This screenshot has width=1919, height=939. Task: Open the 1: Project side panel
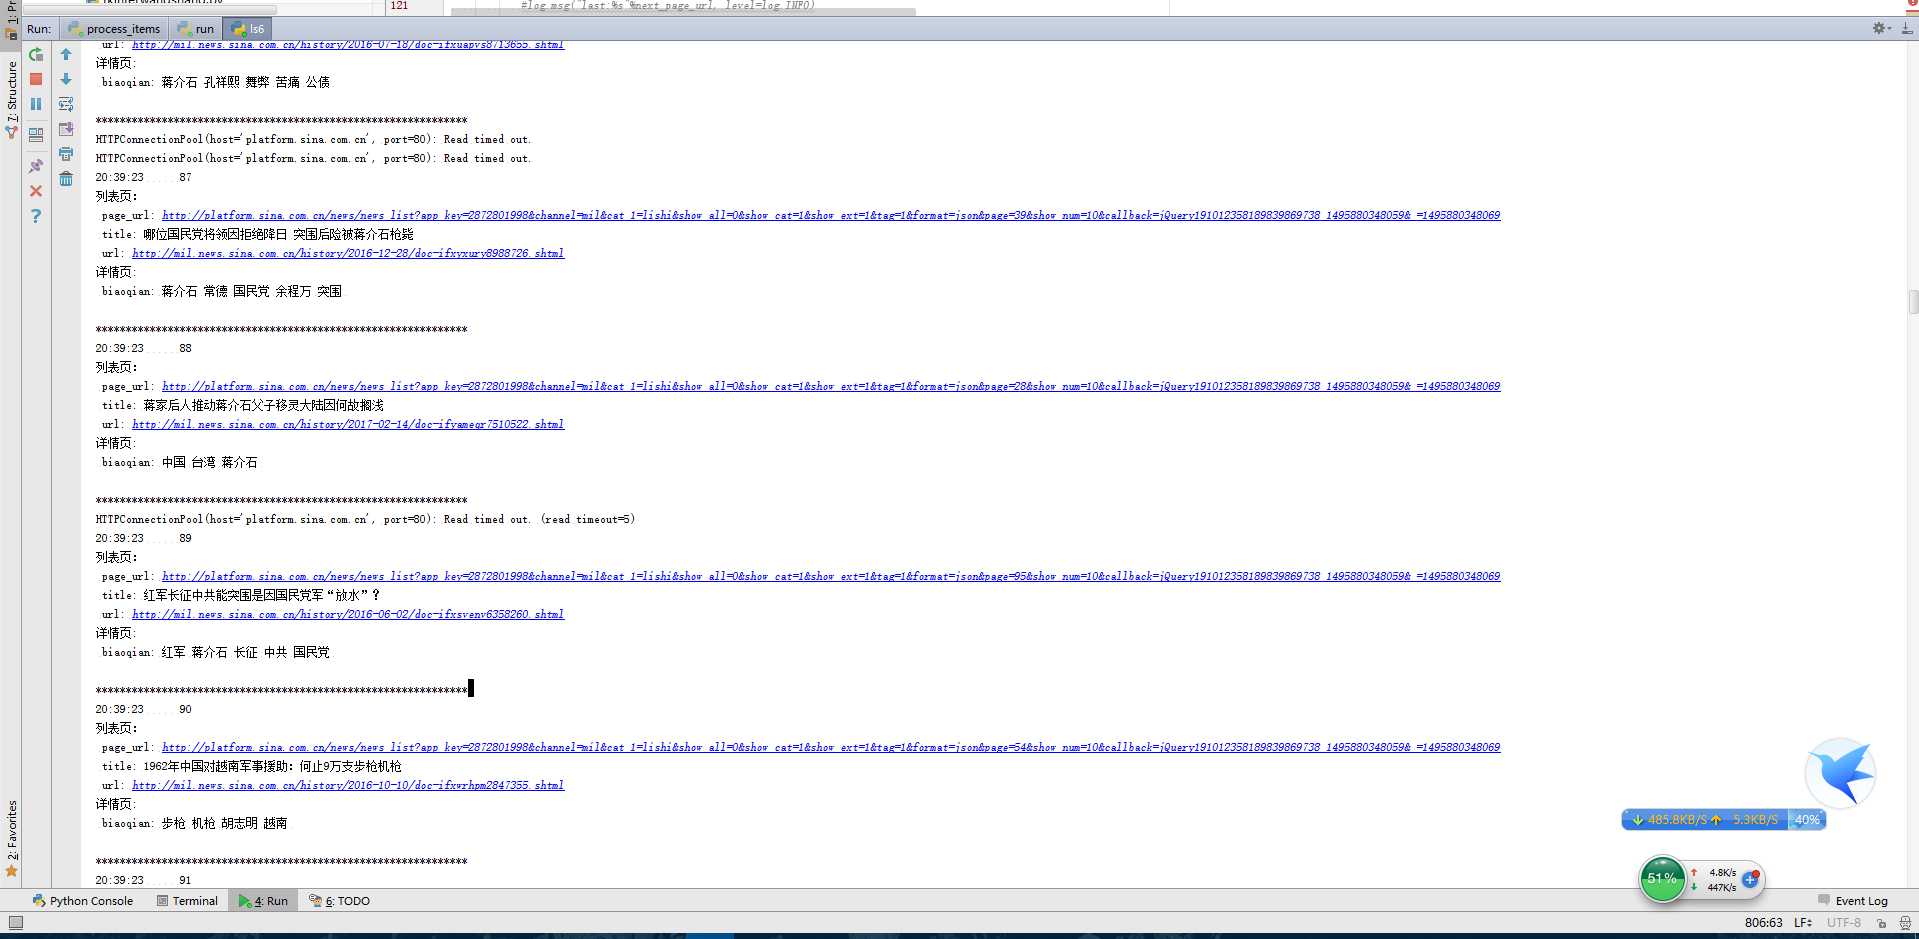(11, 19)
